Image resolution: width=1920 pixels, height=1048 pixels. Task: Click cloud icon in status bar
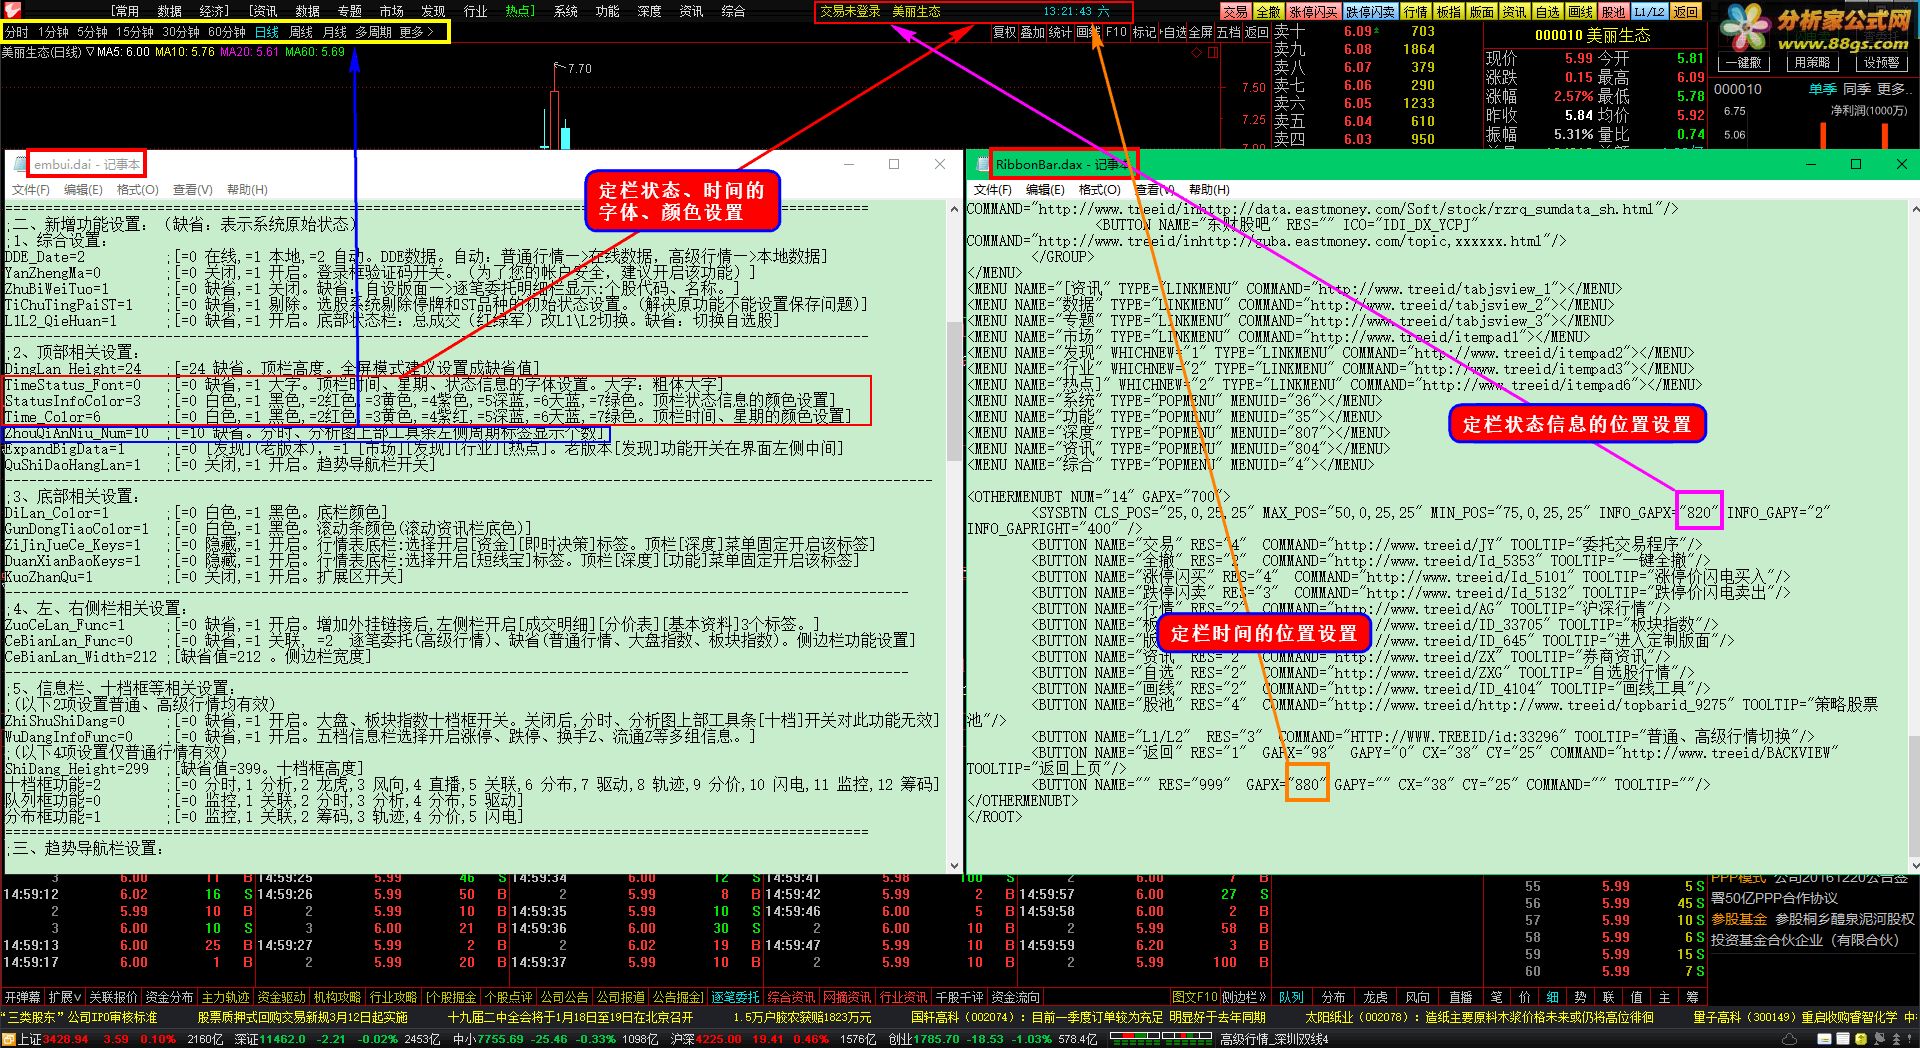[x=1790, y=1040]
